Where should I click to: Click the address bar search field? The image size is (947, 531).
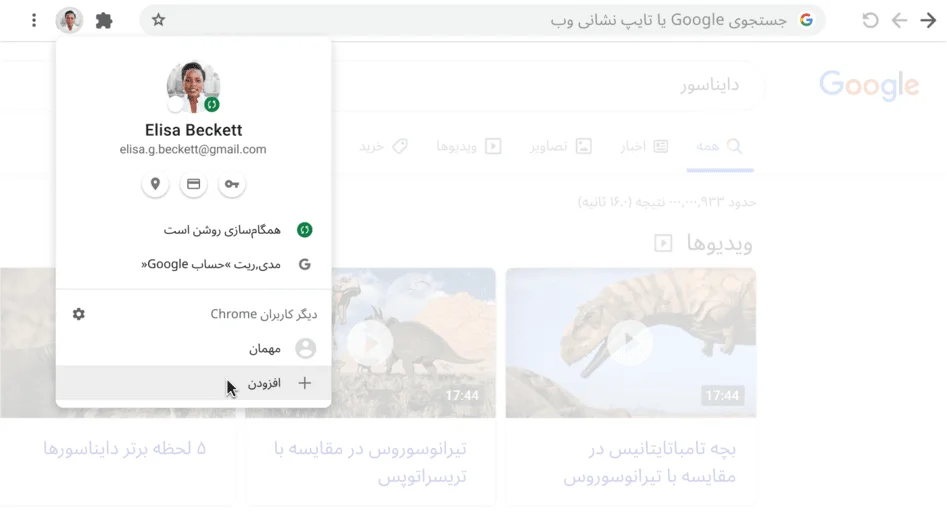[482, 20]
